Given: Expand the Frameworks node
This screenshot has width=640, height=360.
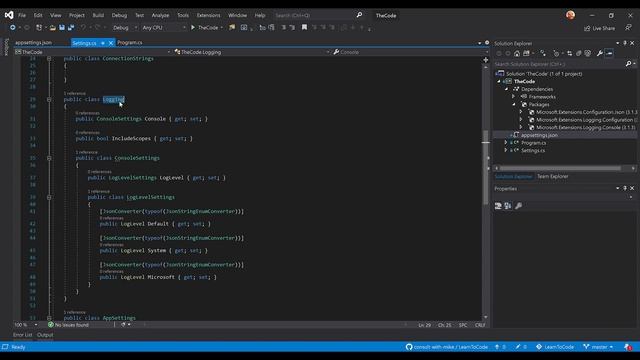Looking at the screenshot, I should coord(513,97).
